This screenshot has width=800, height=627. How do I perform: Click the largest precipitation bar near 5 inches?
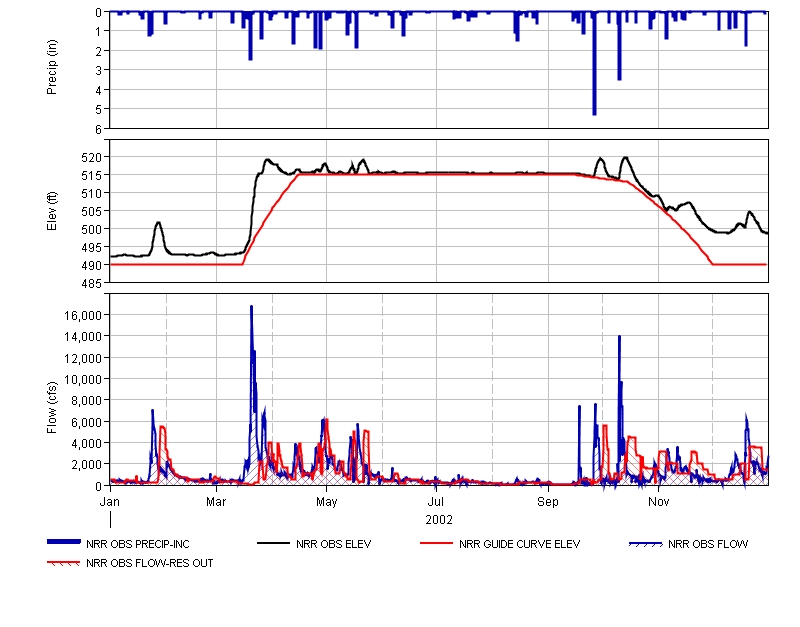click(x=594, y=64)
